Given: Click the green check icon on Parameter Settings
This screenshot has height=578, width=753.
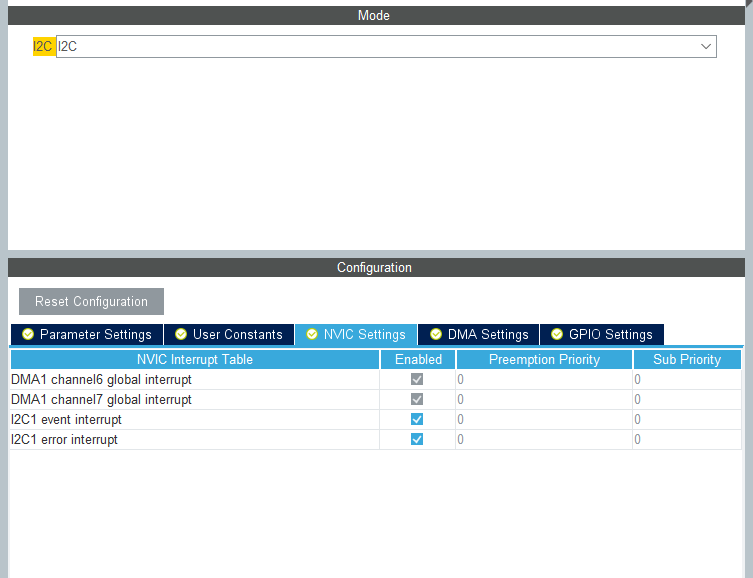Looking at the screenshot, I should pos(28,334).
